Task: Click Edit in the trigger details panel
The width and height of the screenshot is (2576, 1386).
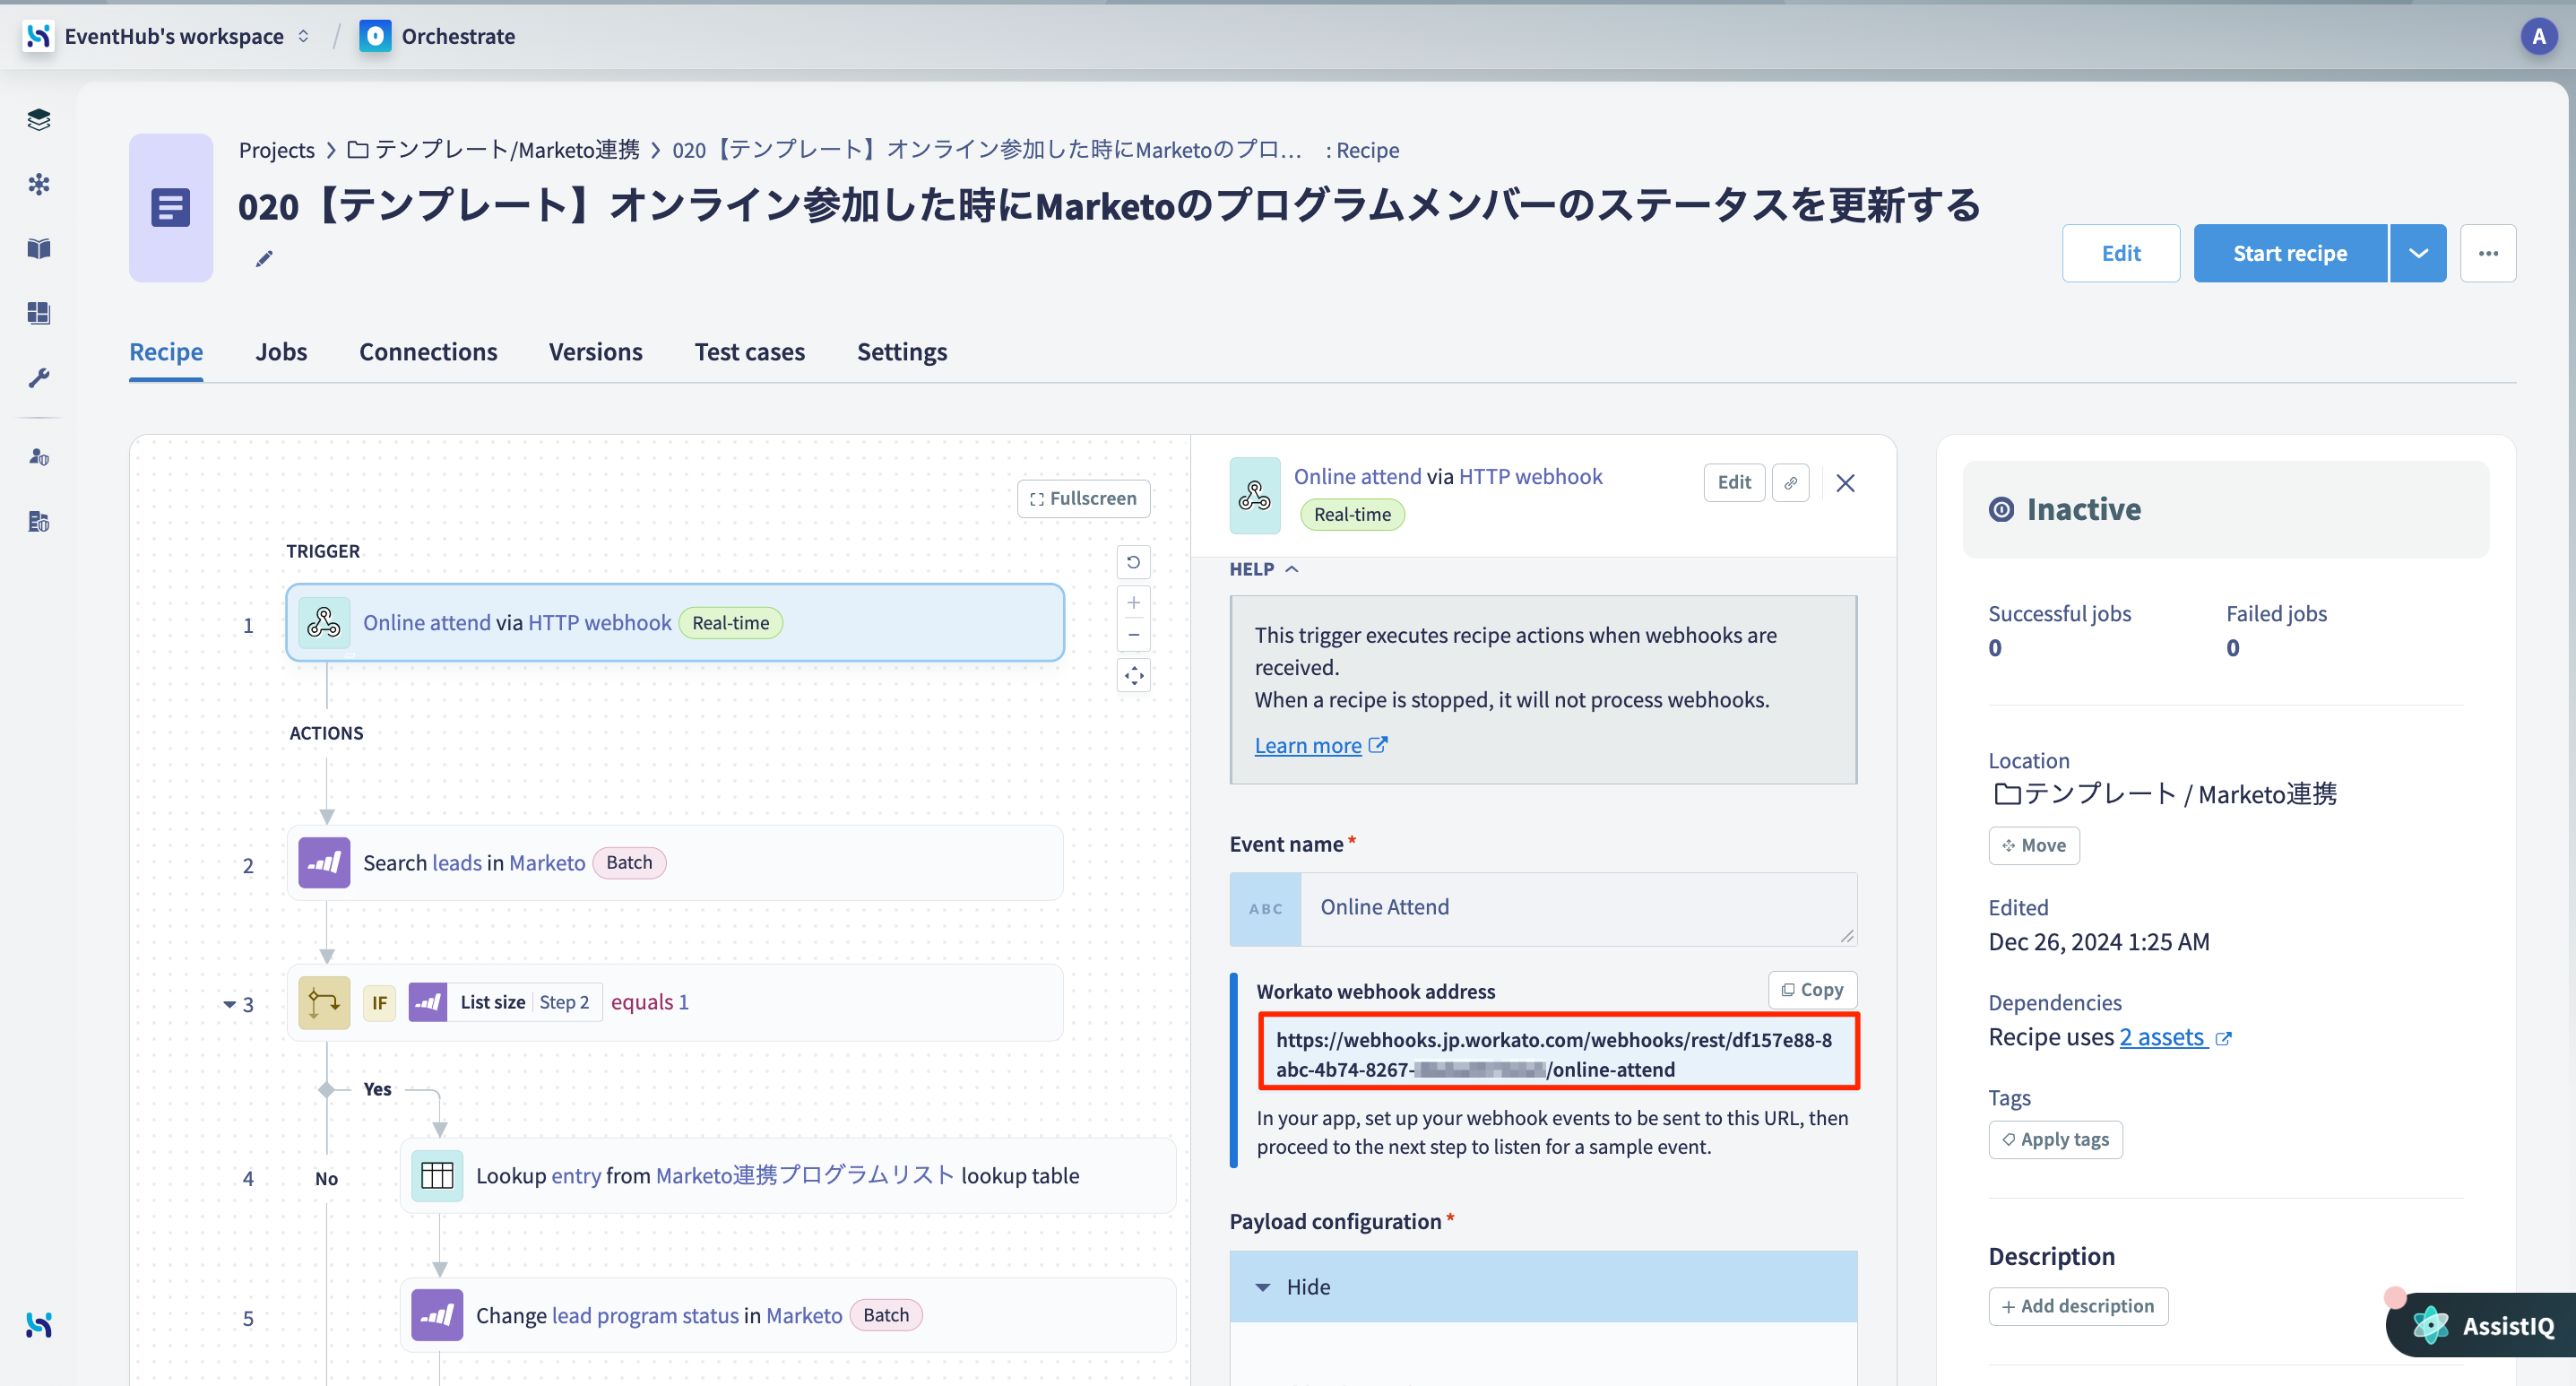Action: 1734,483
